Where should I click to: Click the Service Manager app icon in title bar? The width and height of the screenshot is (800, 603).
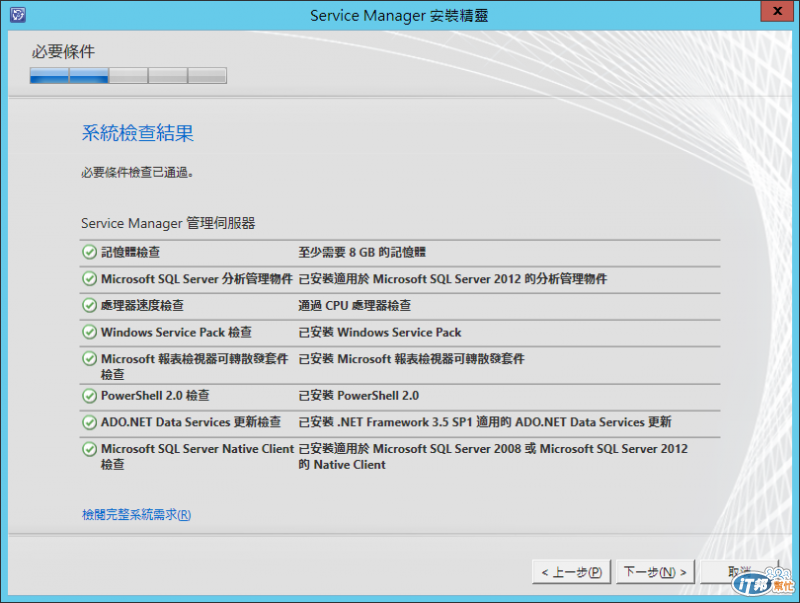pyautogui.click(x=18, y=14)
